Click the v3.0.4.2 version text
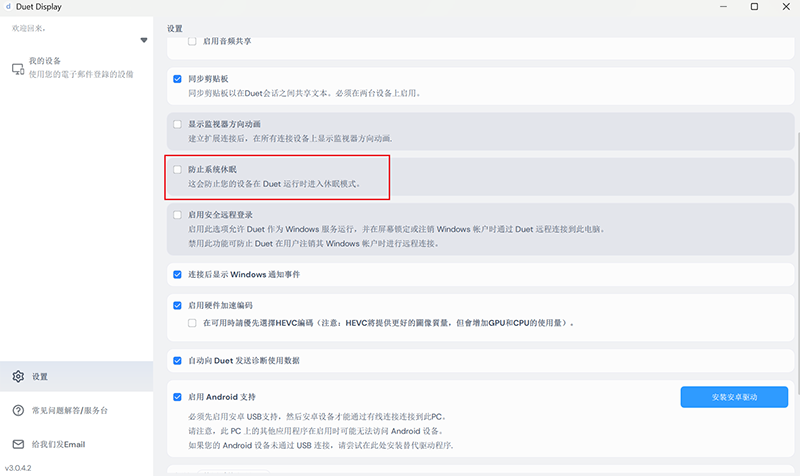This screenshot has width=800, height=476. point(18,468)
